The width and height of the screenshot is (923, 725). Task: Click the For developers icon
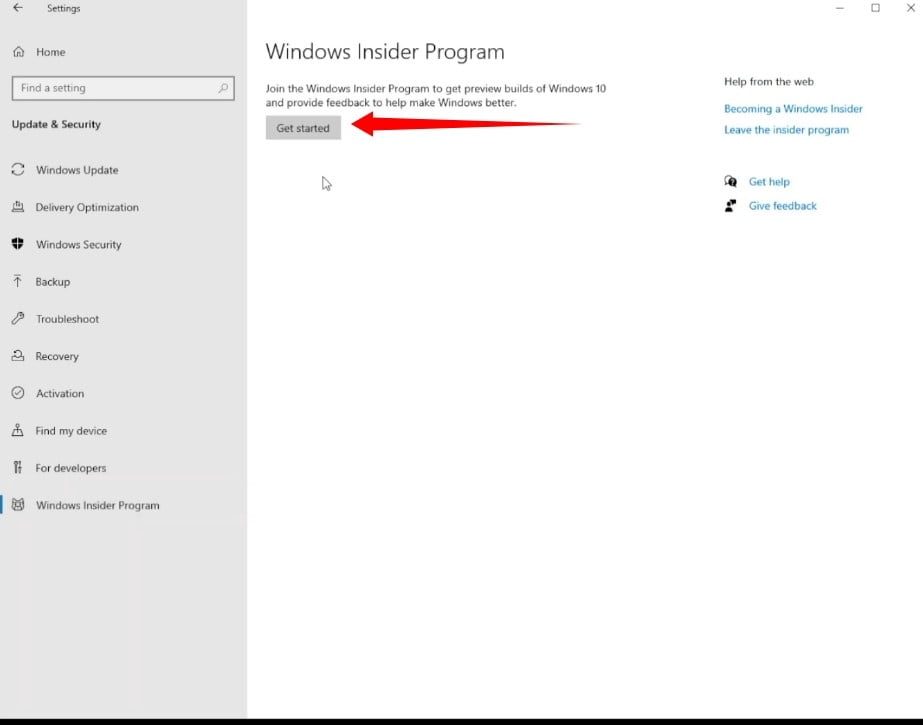18,467
